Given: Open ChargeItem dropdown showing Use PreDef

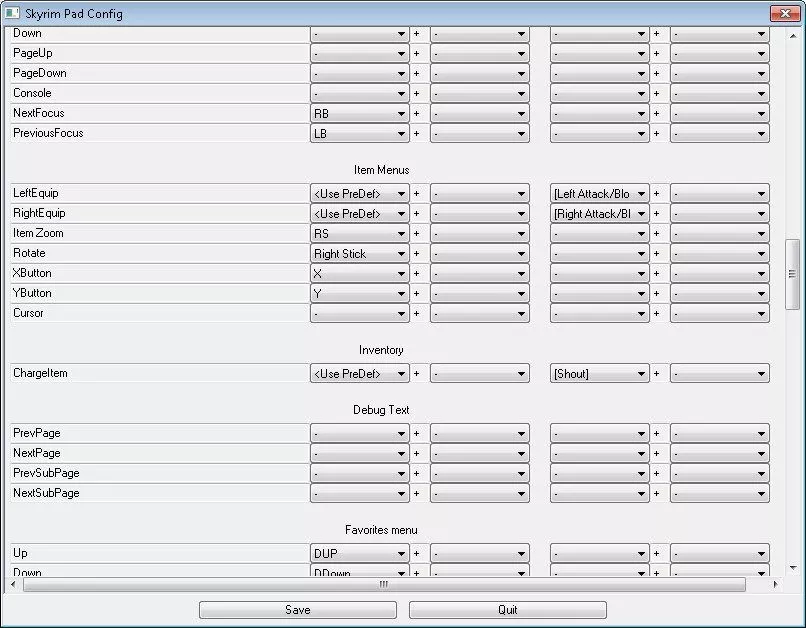Looking at the screenshot, I should (x=359, y=374).
